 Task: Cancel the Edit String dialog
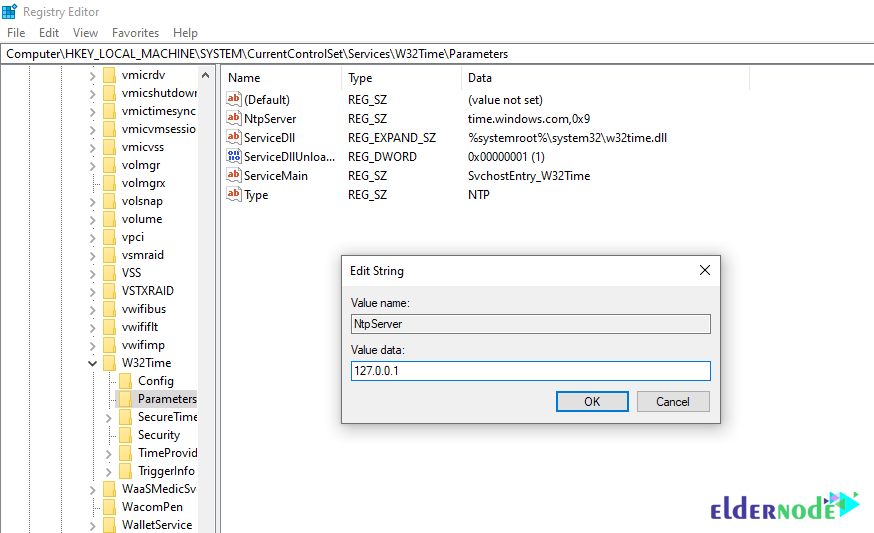pos(673,401)
